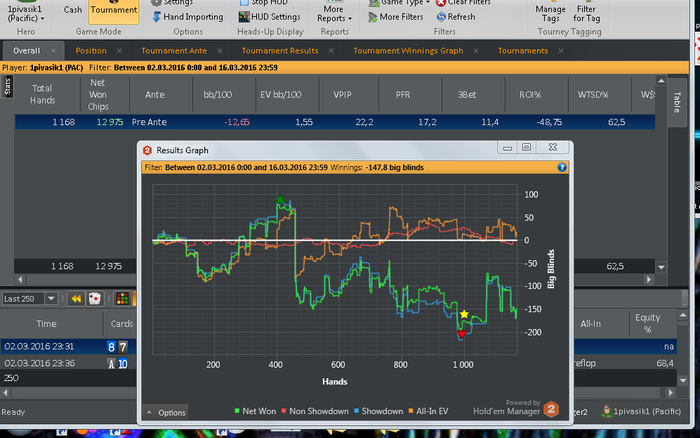Screen dimensions: 700x438
Task: Select Tournament game mode
Action: 113,10
